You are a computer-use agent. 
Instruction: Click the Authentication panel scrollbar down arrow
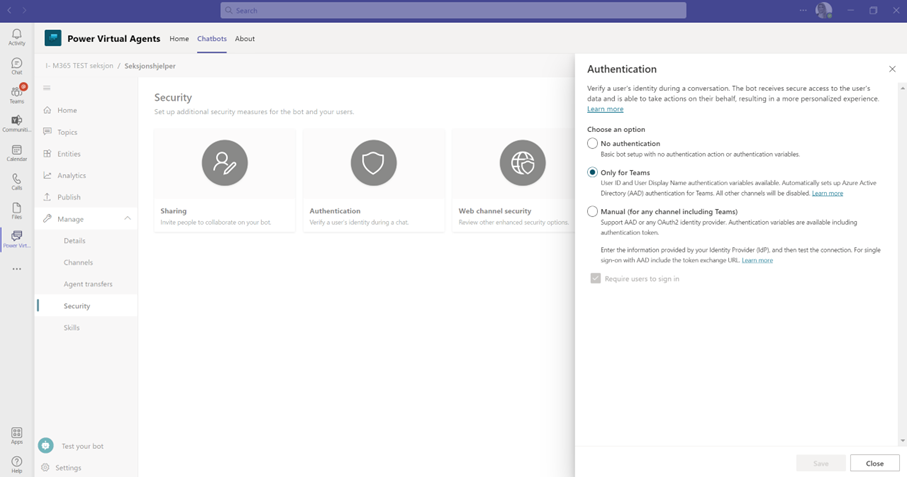coord(902,441)
